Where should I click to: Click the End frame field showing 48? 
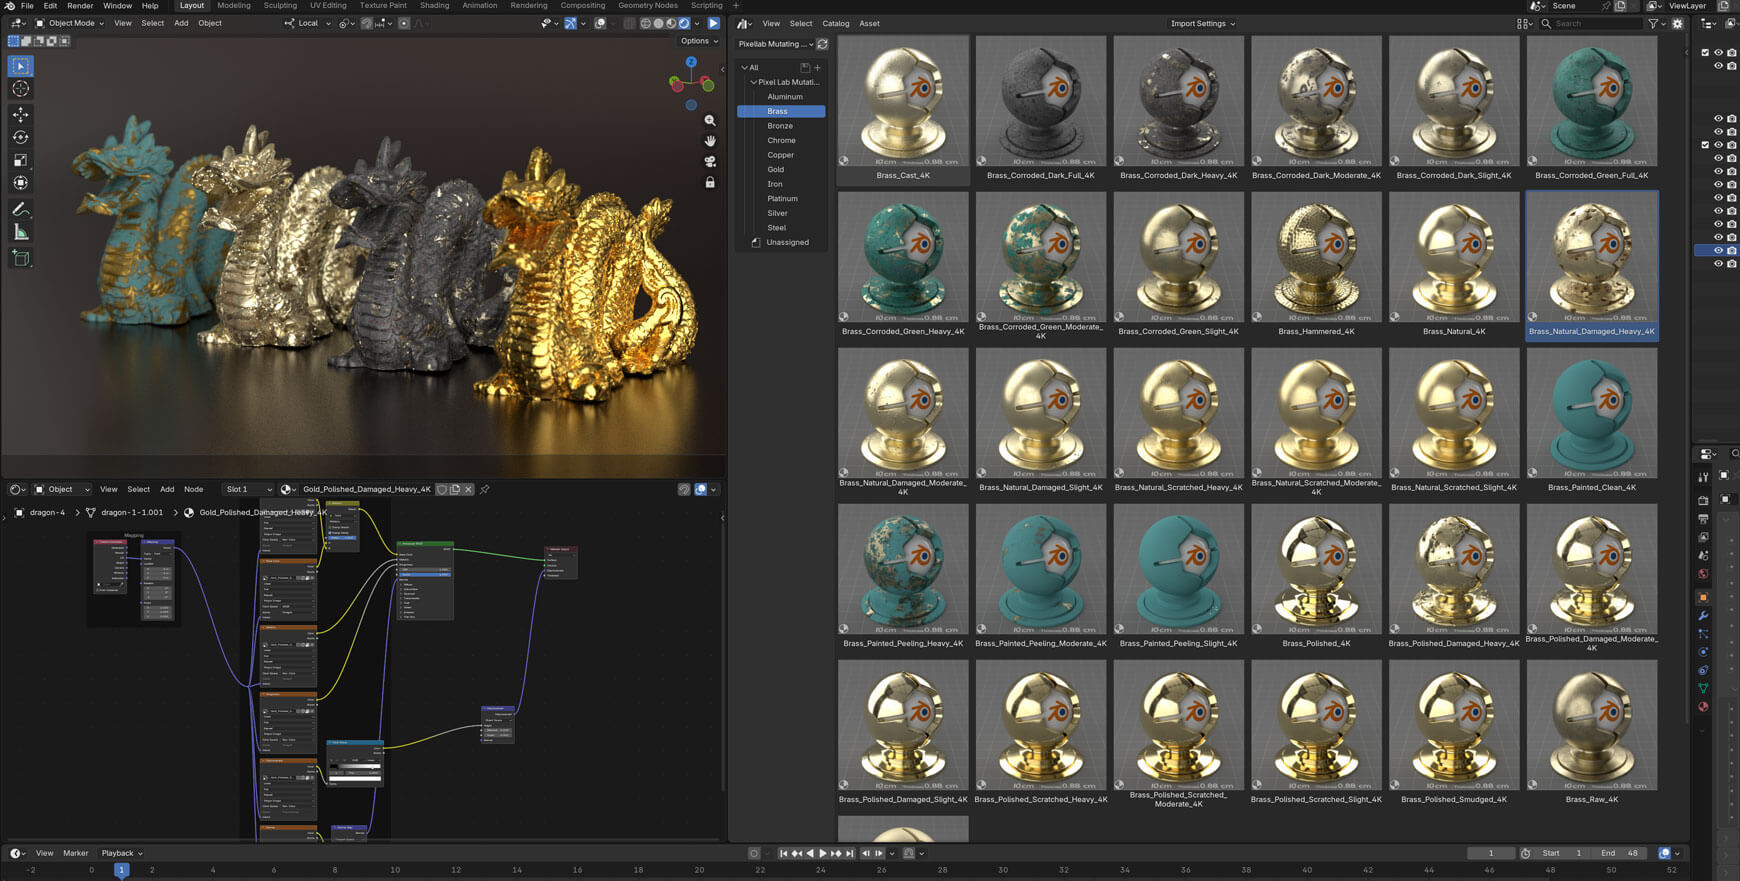coord(1620,853)
